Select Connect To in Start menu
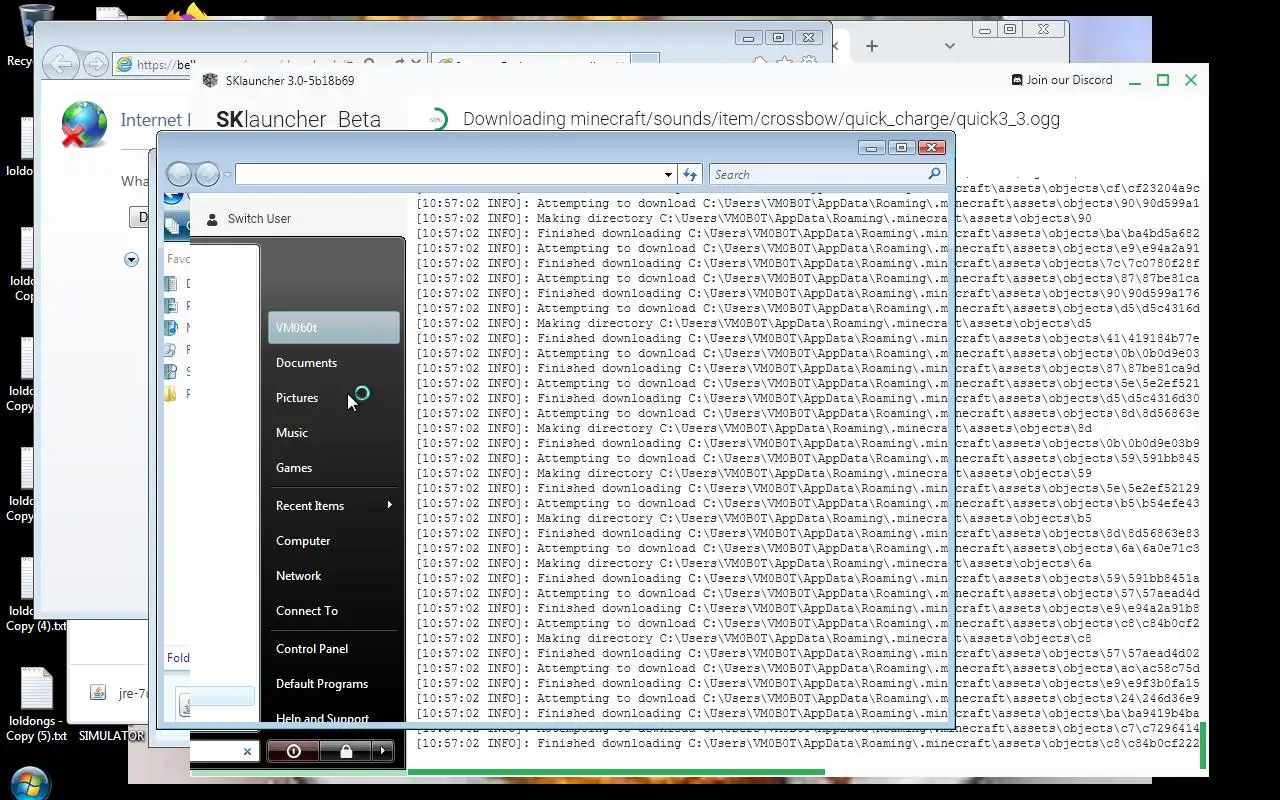1280x800 pixels. (x=307, y=611)
